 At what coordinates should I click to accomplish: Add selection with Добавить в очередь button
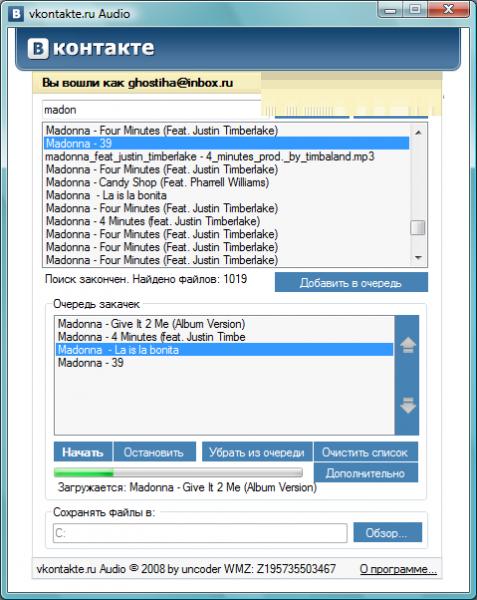pyautogui.click(x=351, y=282)
